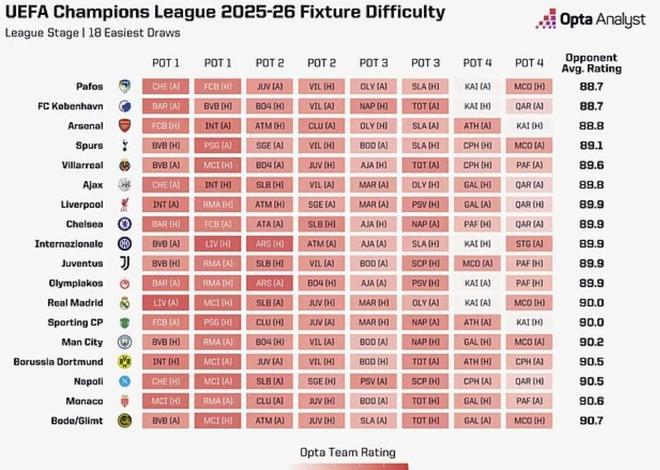Select the Borussia Dortmund crest
The image size is (660, 470).
[125, 362]
